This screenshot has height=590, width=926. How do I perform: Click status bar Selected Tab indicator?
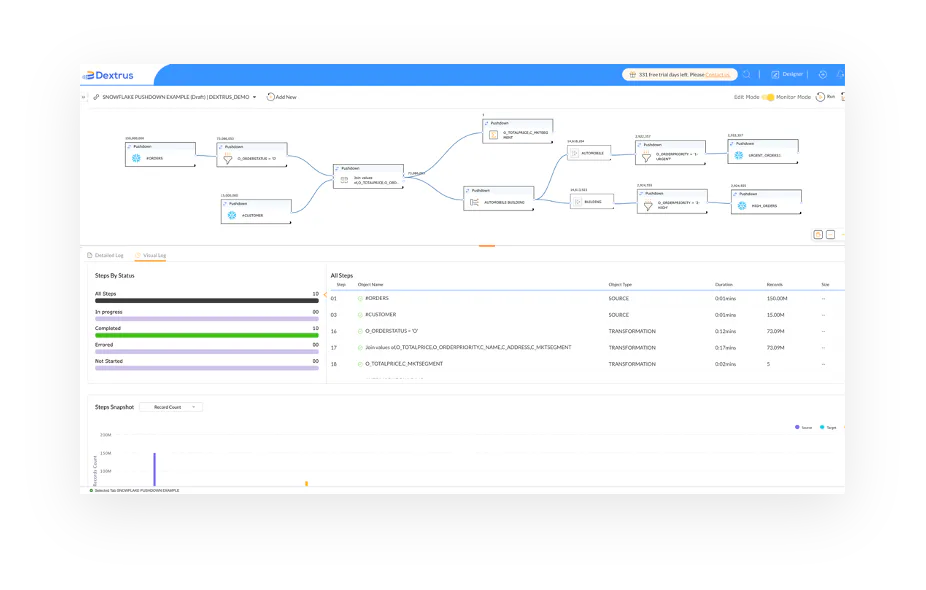coord(135,490)
